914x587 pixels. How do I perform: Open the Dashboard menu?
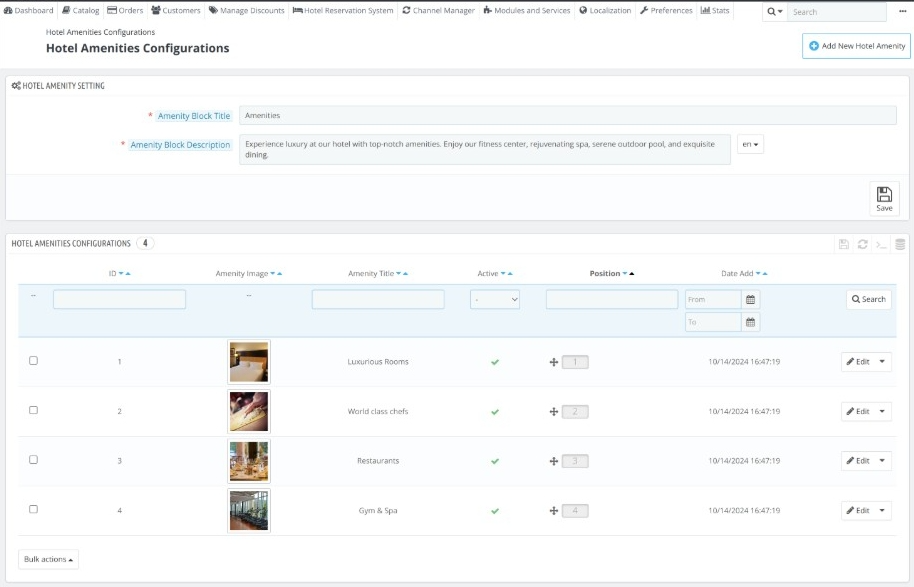[x=29, y=10]
